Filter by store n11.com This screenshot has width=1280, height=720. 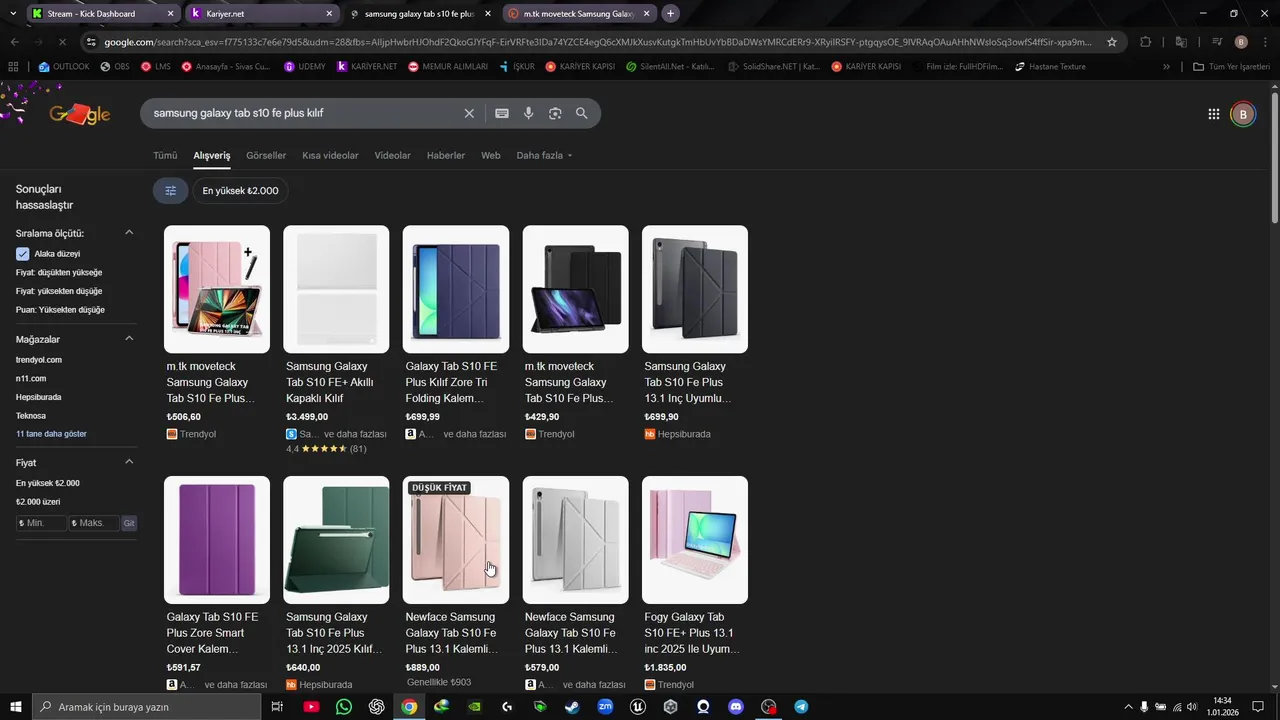[31, 378]
